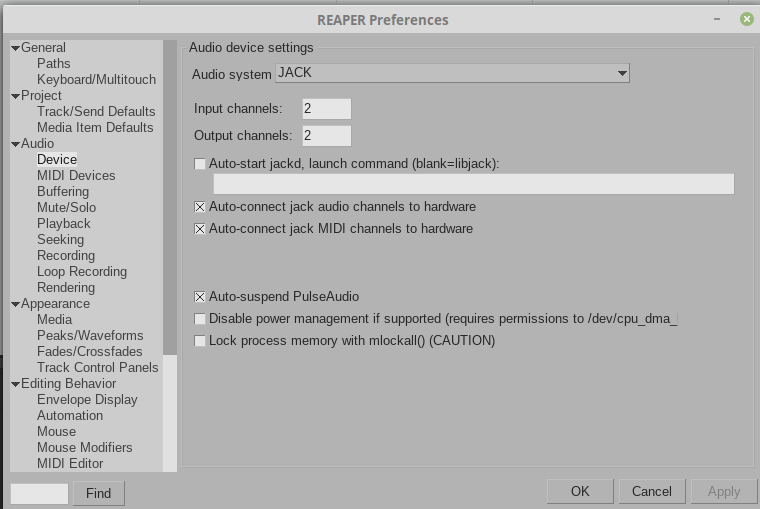The height and width of the screenshot is (509, 760).
Task: Click the preferences tree scrollbar
Action: click(170, 200)
